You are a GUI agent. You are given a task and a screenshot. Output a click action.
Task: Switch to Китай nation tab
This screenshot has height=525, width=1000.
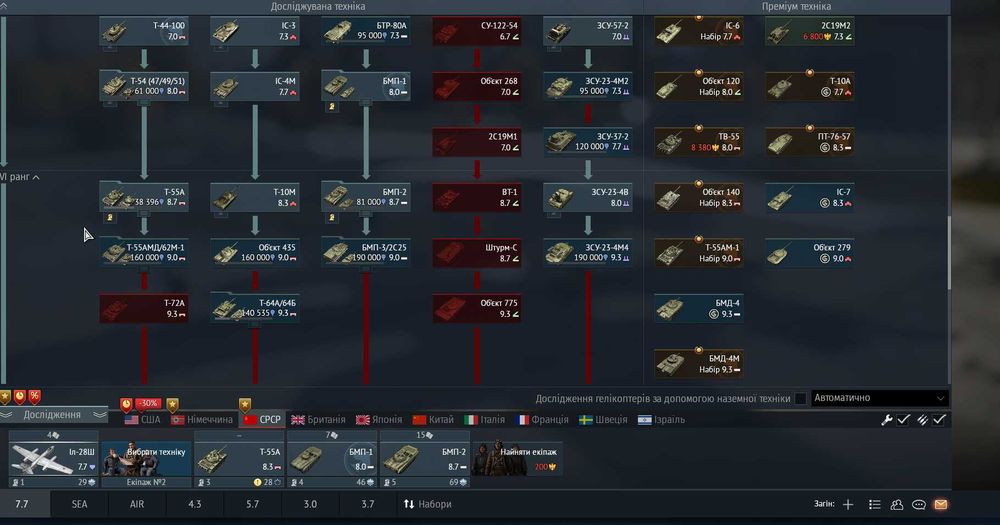(433, 420)
